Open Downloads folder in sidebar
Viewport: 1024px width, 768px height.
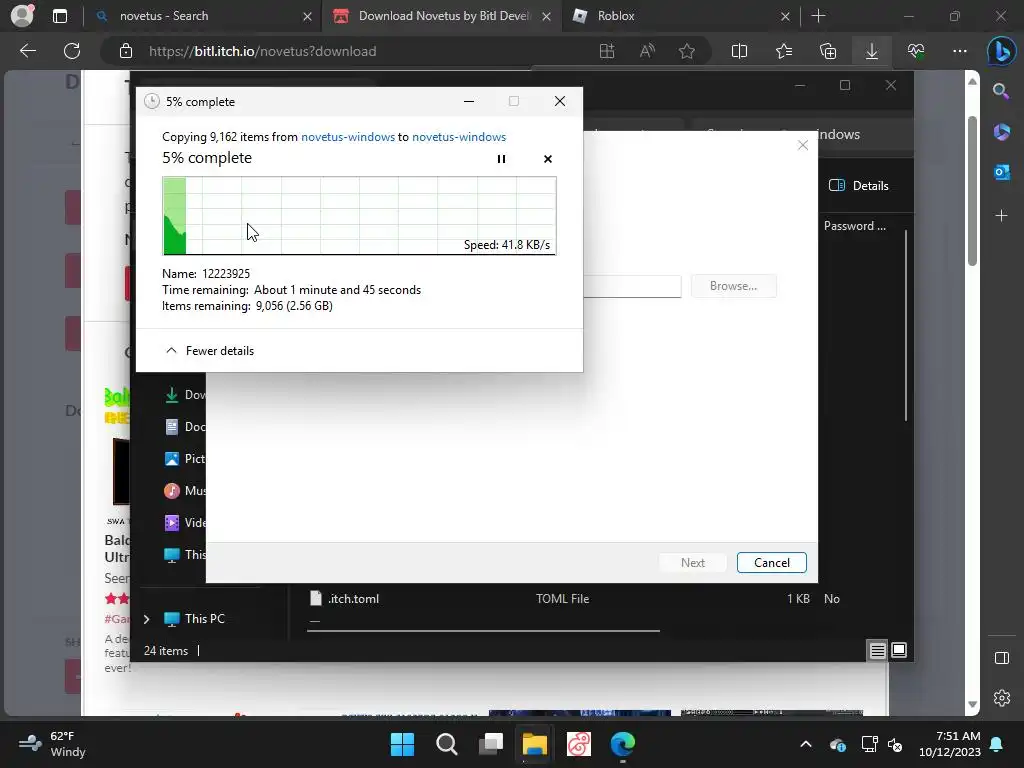point(184,394)
